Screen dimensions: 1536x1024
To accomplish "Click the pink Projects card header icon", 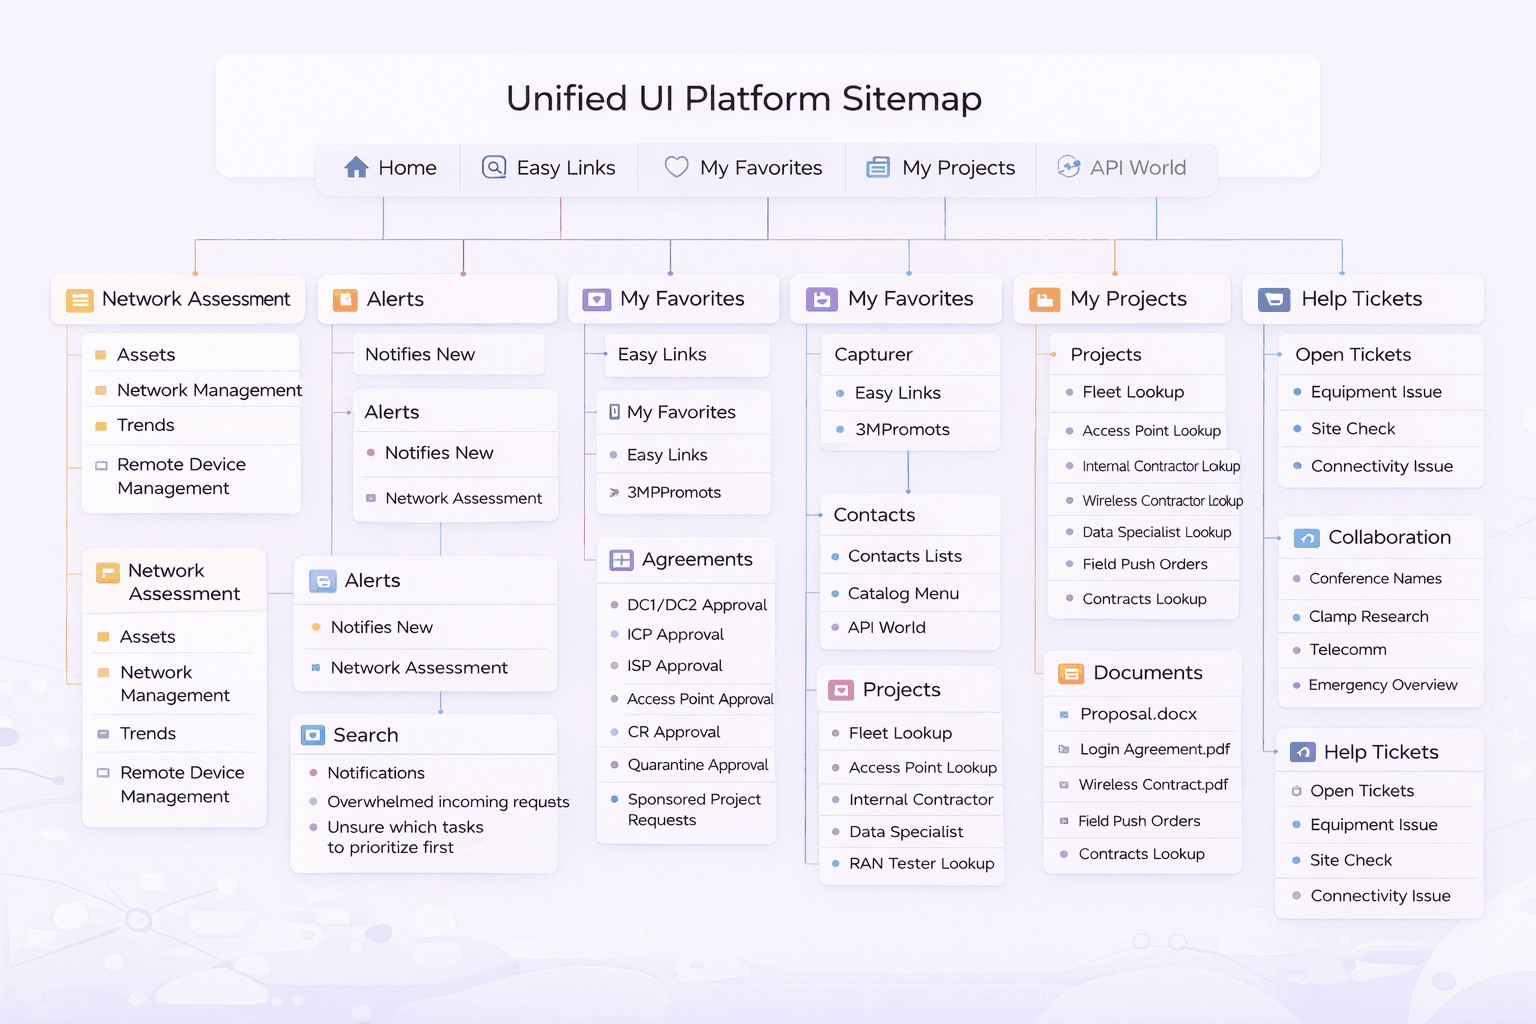I will [x=841, y=690].
